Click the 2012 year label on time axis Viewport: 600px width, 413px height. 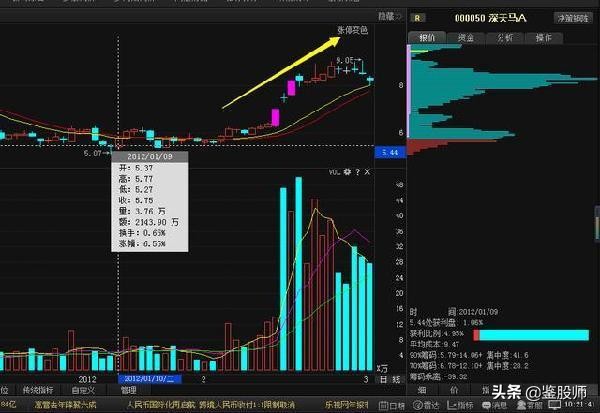87,379
